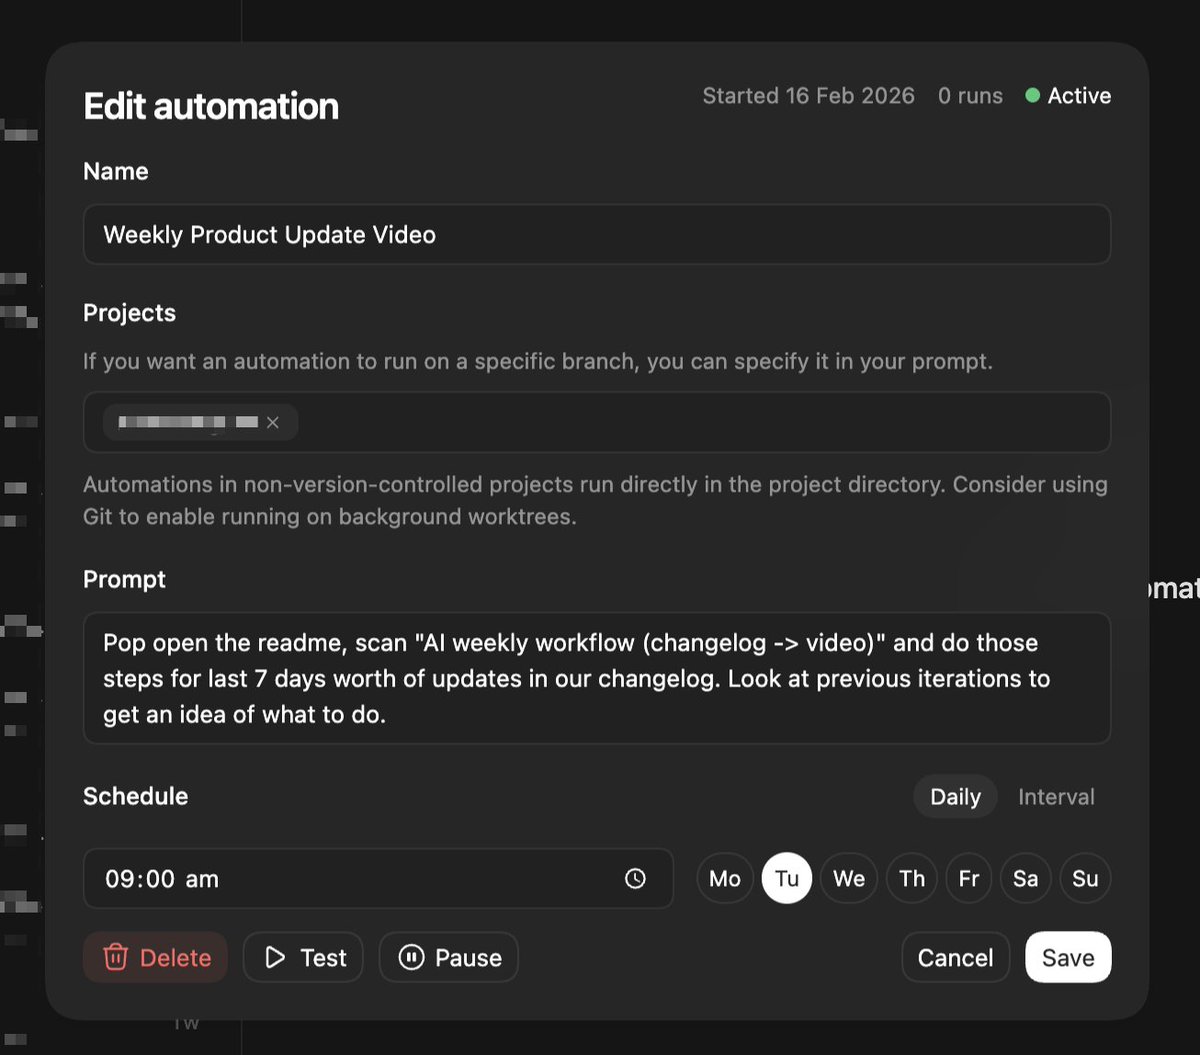
Task: Toggle Friday in the schedule
Action: pyautogui.click(x=969, y=878)
